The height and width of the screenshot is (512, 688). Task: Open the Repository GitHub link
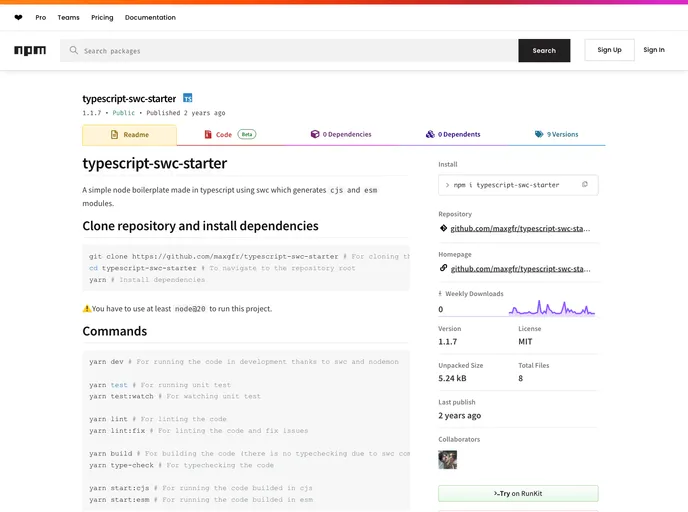(x=520, y=228)
